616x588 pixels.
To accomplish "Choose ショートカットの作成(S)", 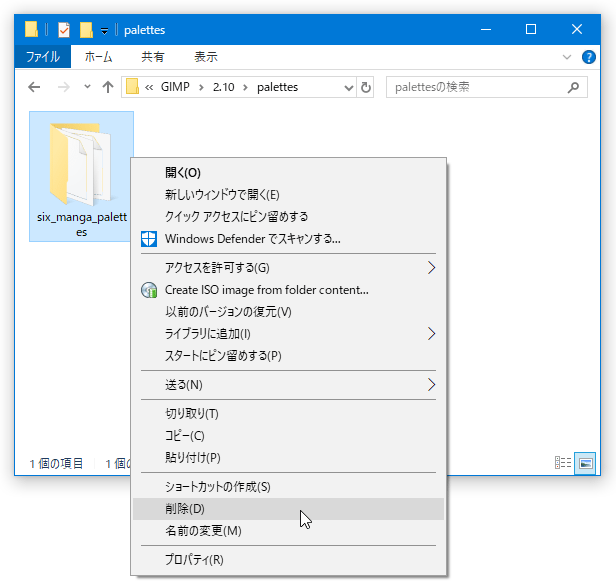I will (288, 487).
